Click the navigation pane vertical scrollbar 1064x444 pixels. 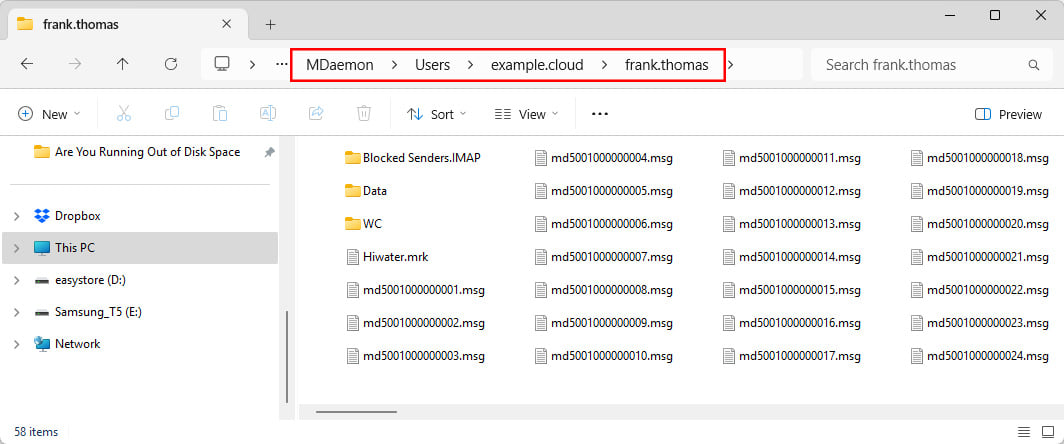(x=288, y=357)
